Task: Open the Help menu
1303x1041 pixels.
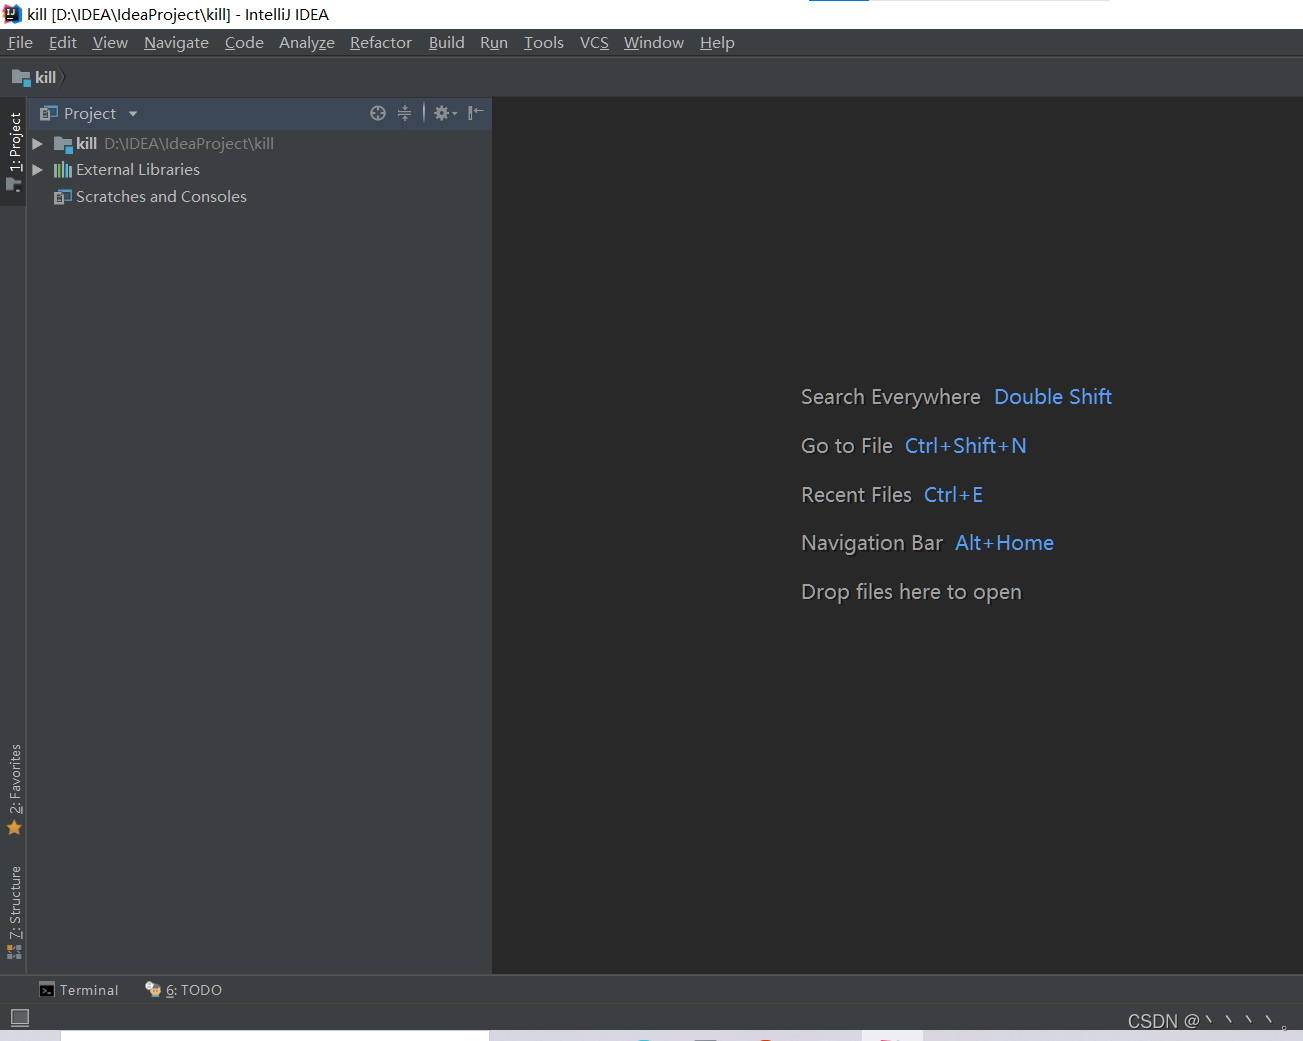Action: click(717, 42)
